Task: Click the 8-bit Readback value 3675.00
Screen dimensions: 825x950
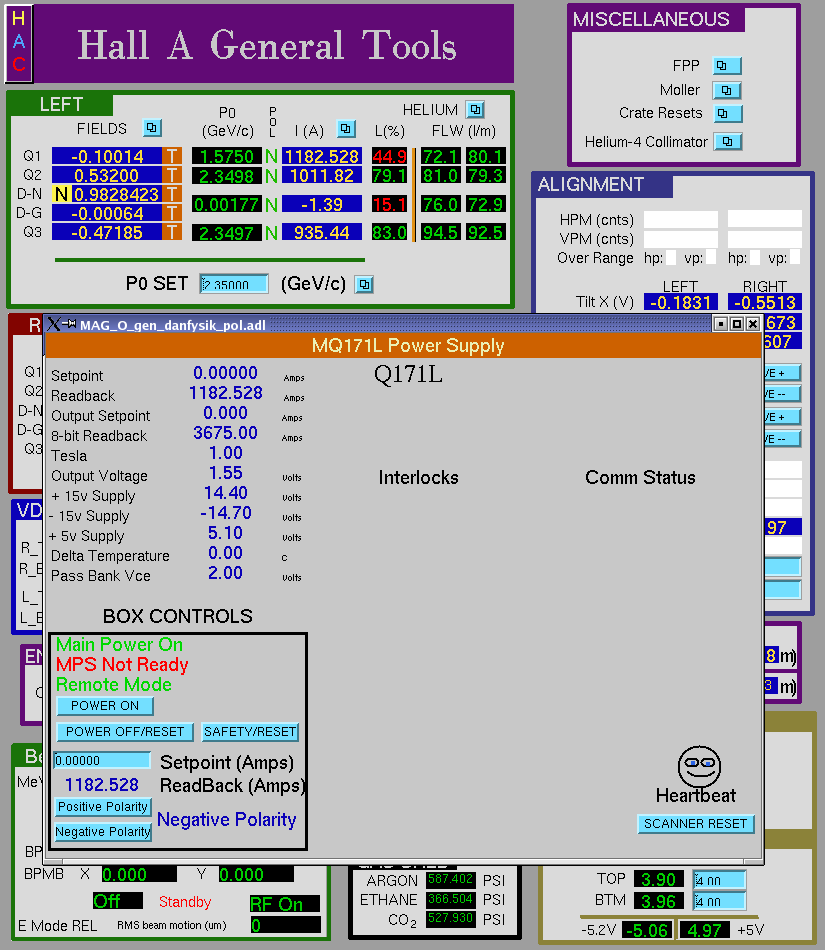Action: click(x=225, y=433)
